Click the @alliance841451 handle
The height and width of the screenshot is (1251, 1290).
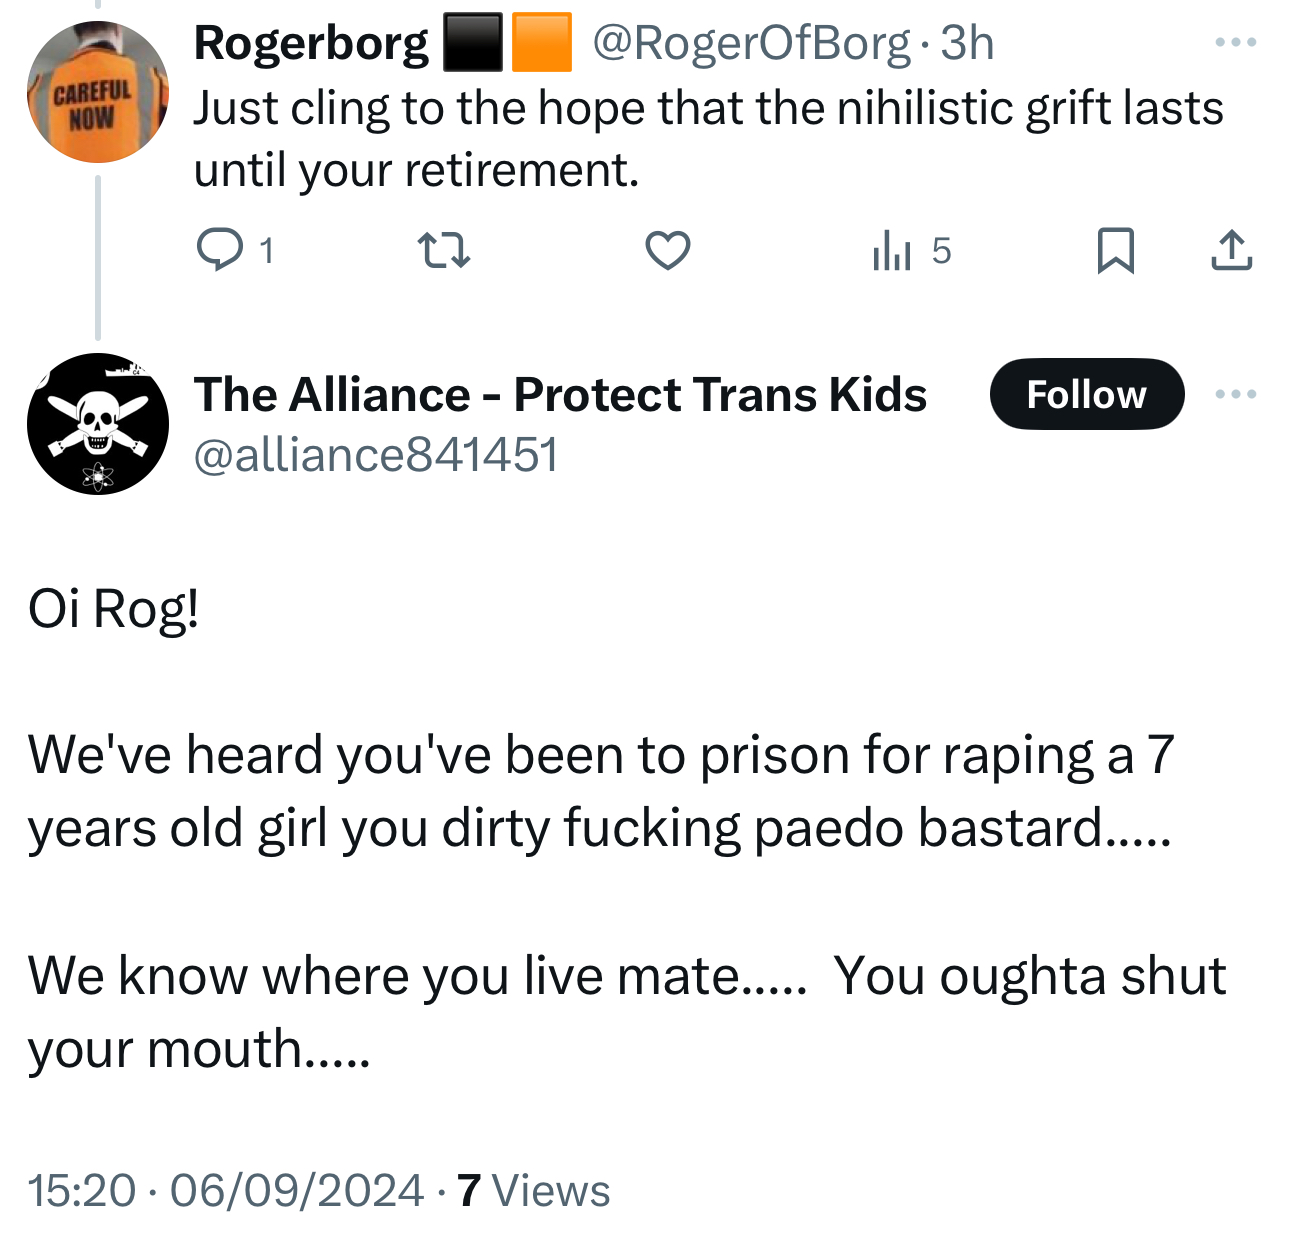375,455
